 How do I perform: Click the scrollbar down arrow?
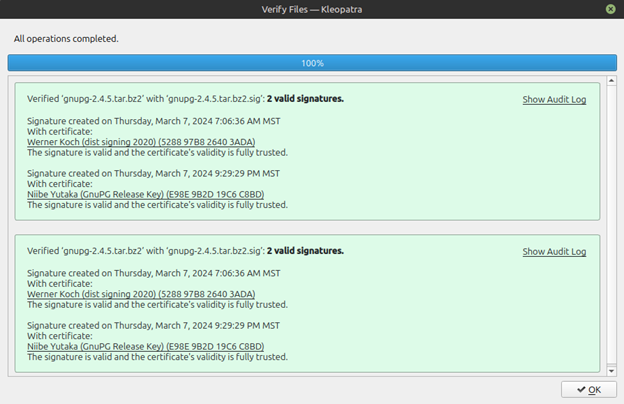point(612,371)
